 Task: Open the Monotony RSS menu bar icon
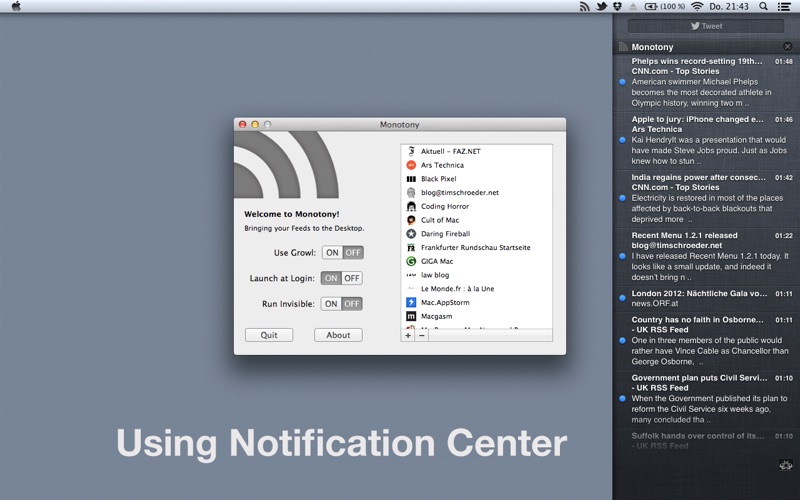point(585,7)
